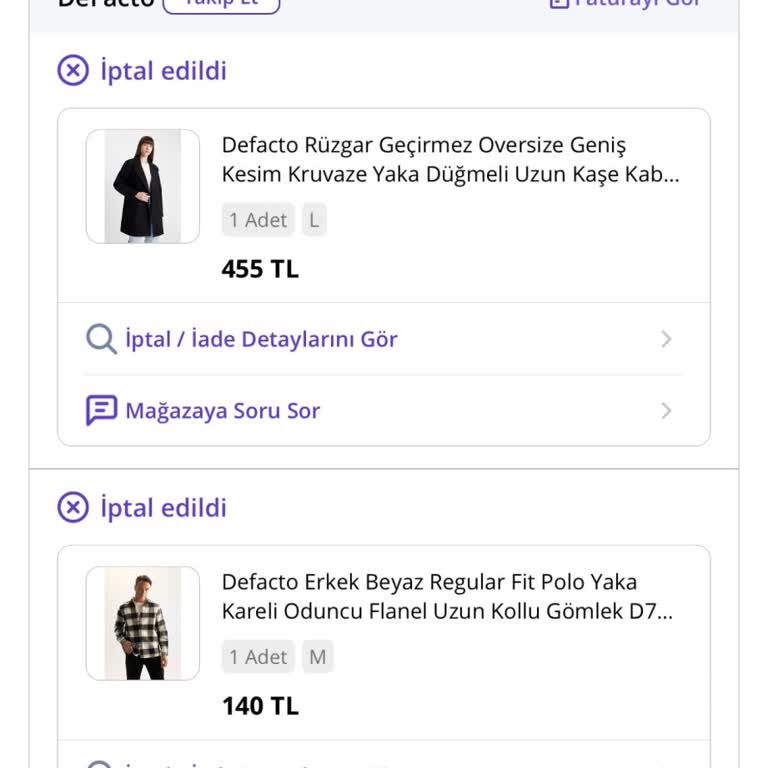The width and height of the screenshot is (768, 768).
Task: Click the partially visible Takip Et button
Action: (x=221, y=5)
